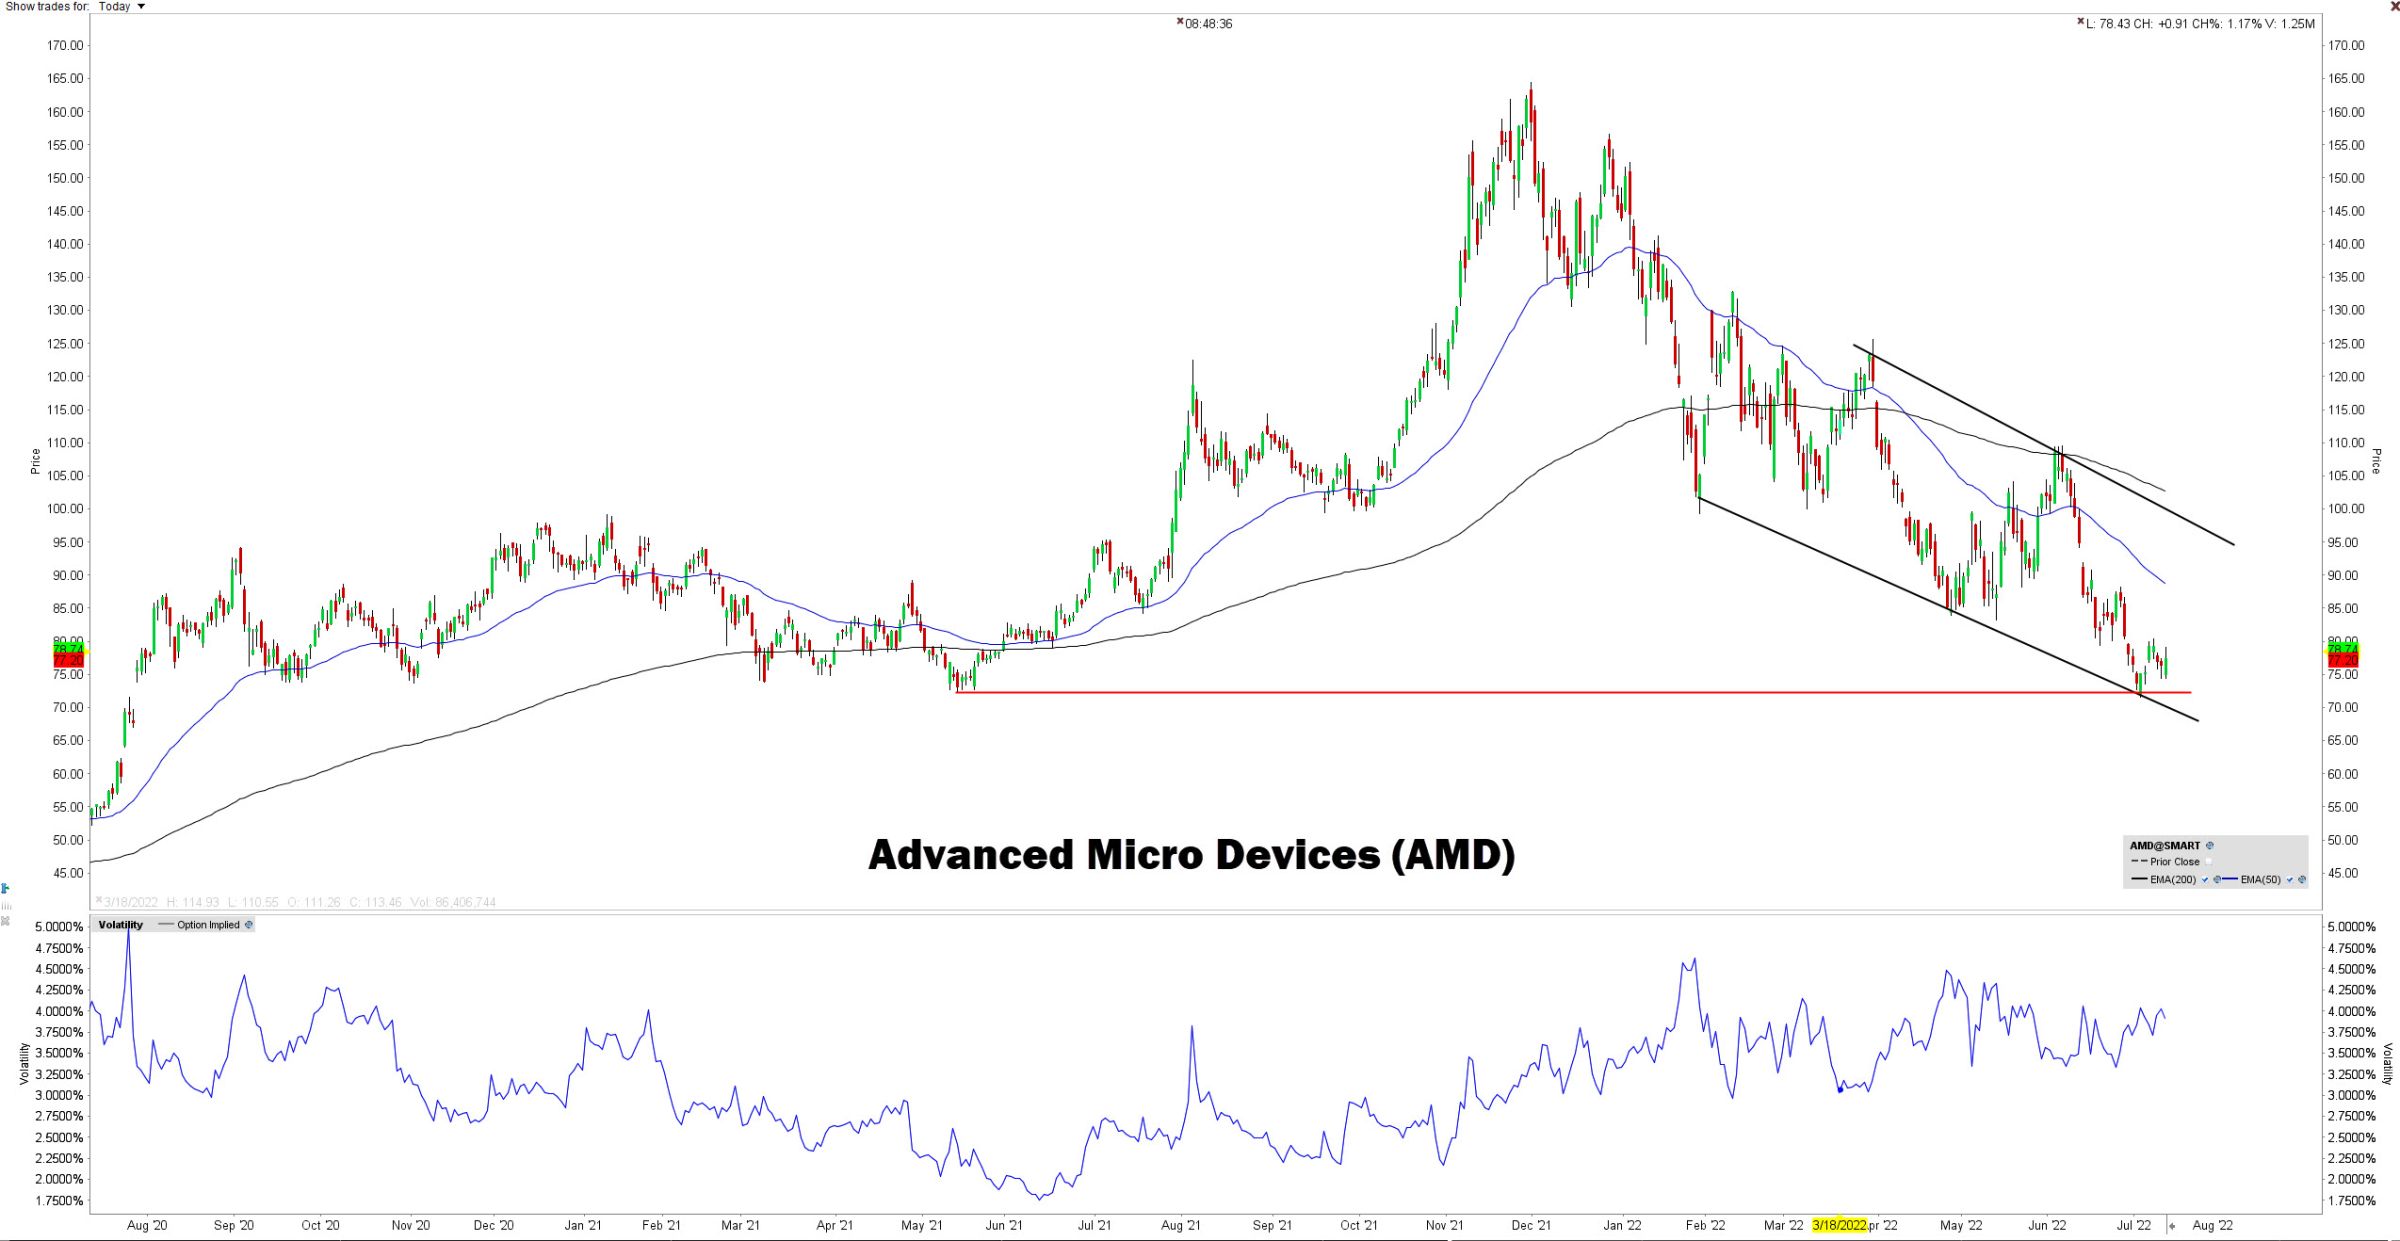Click the bars icon at left edge
Image resolution: width=2400 pixels, height=1241 pixels.
pos(5,905)
